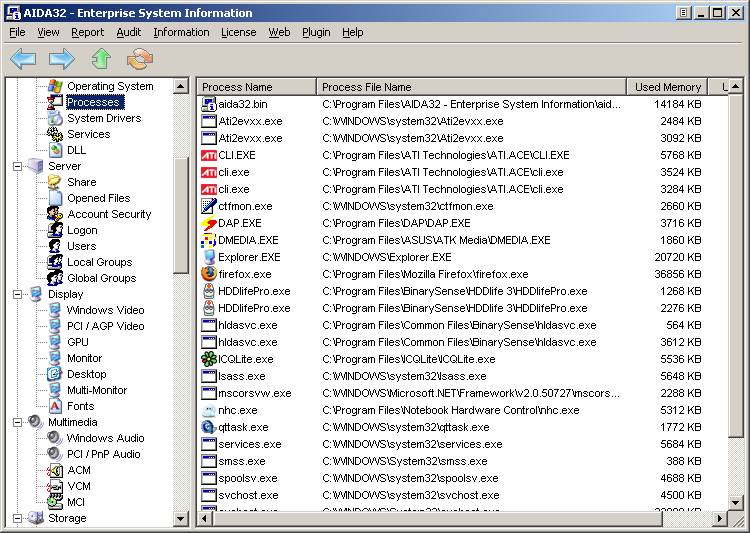Viewport: 750px width, 533px height.
Task: Click the DLL icon in the tree
Action: pos(55,150)
